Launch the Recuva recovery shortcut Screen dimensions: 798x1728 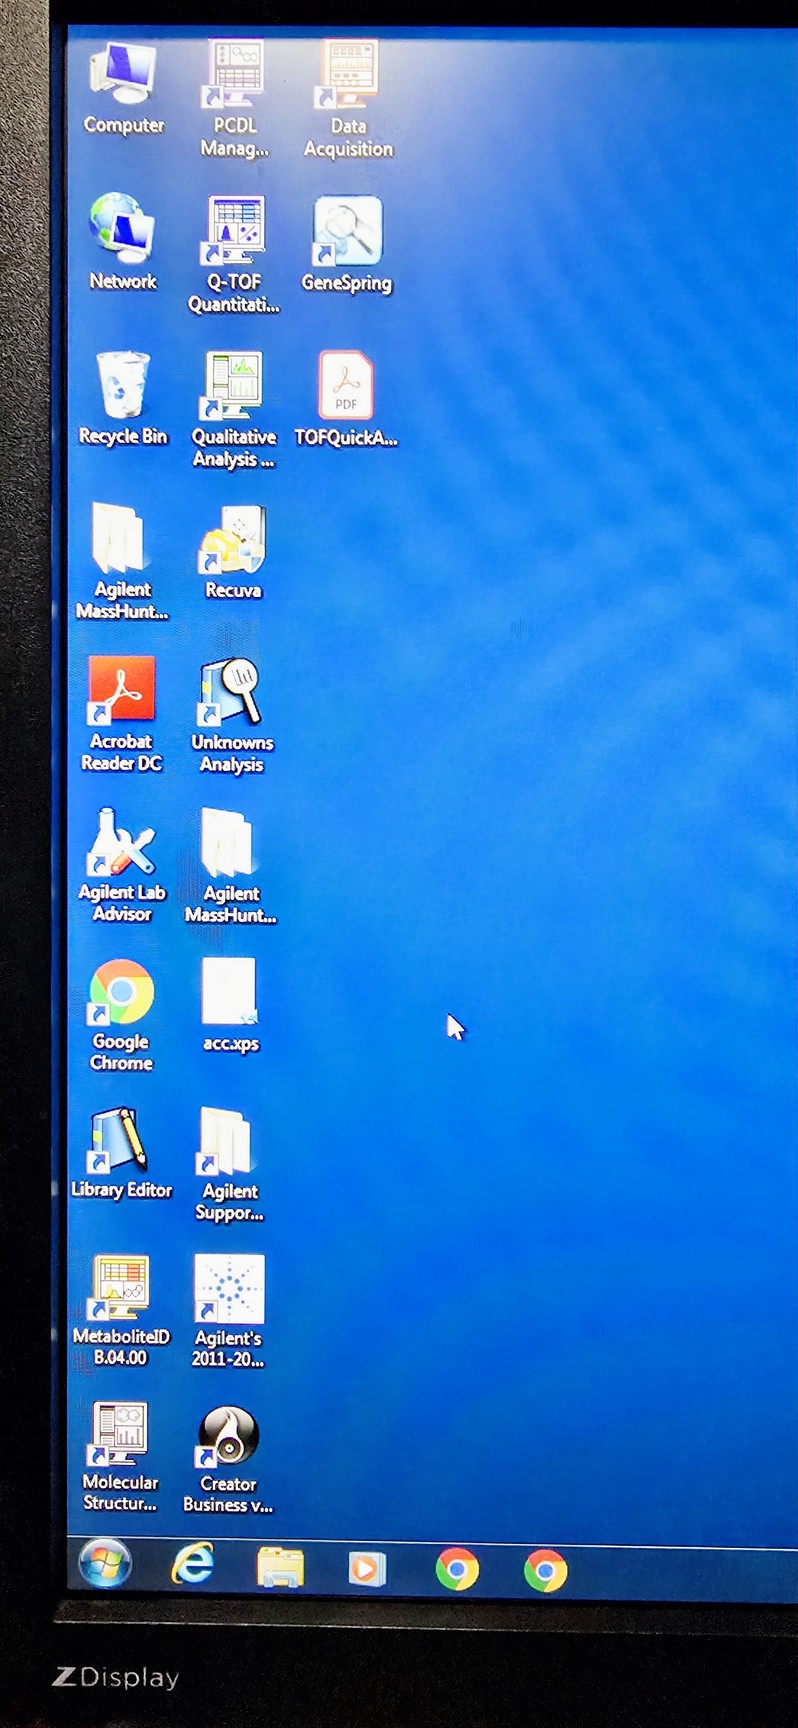tap(233, 541)
